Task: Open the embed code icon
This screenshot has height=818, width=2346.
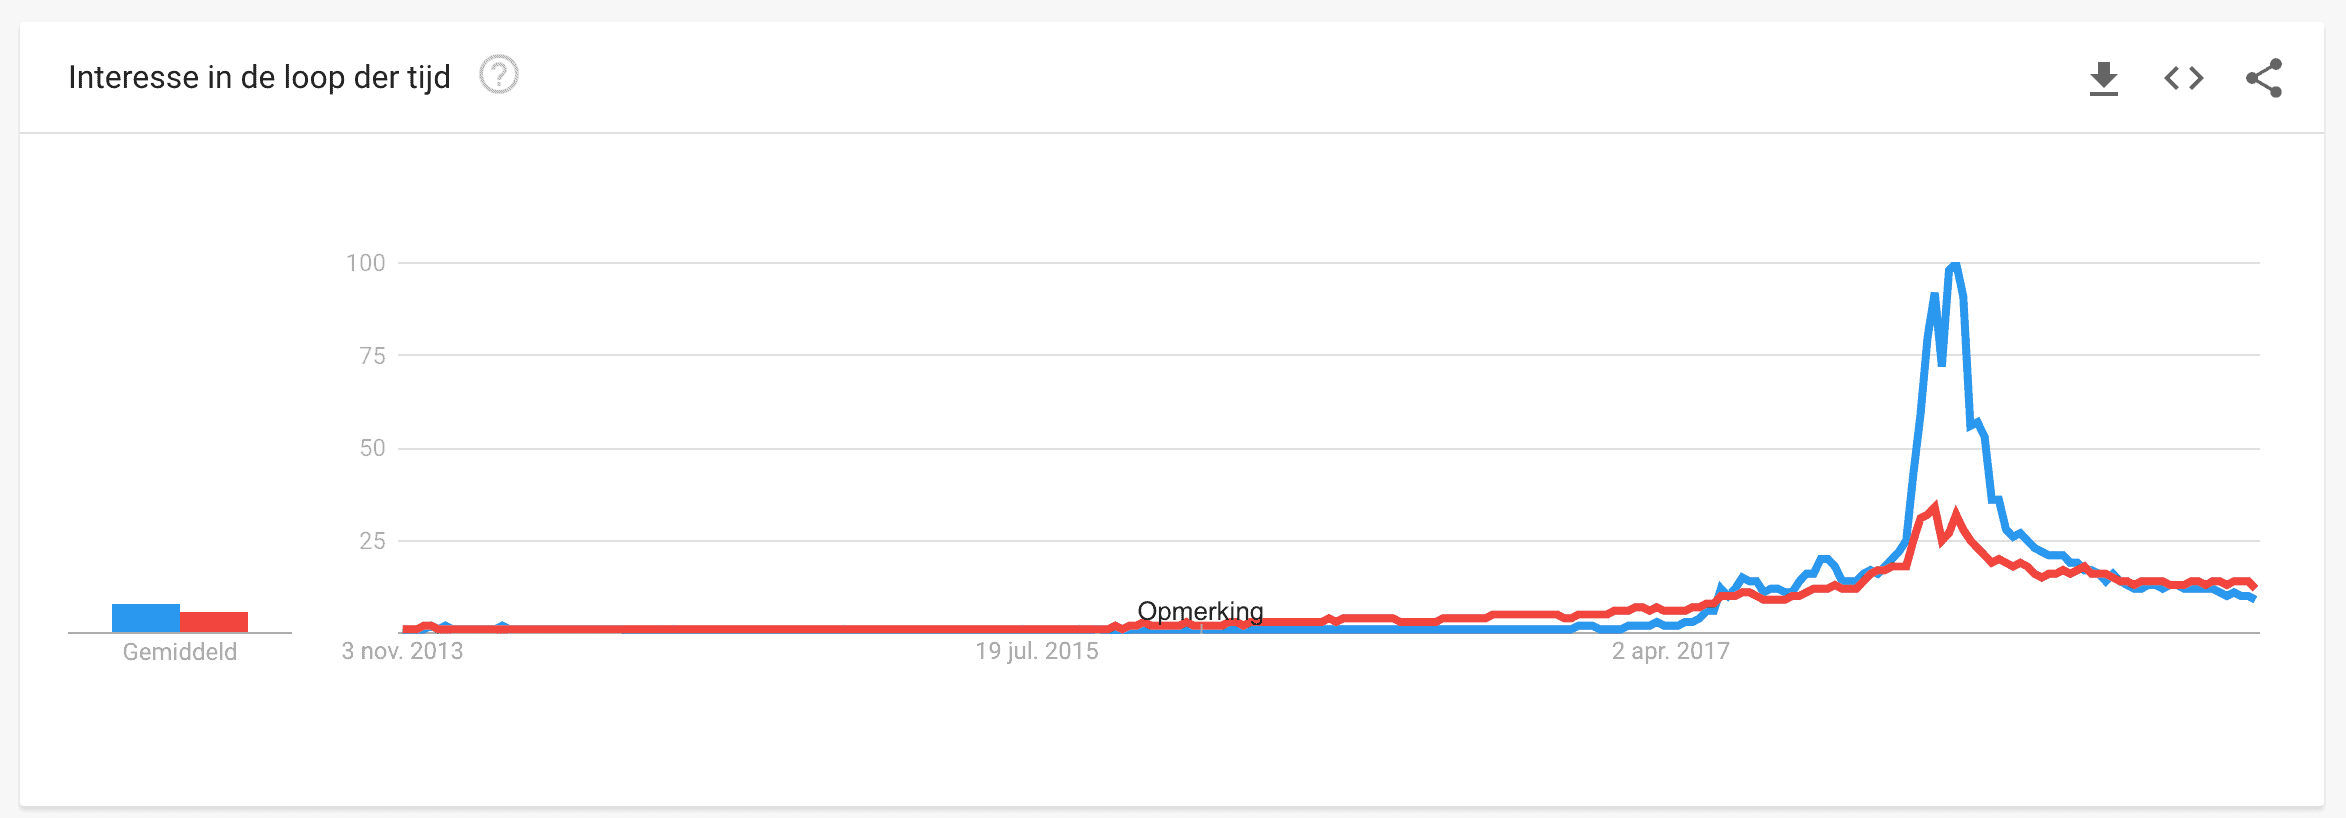Action: (2184, 78)
